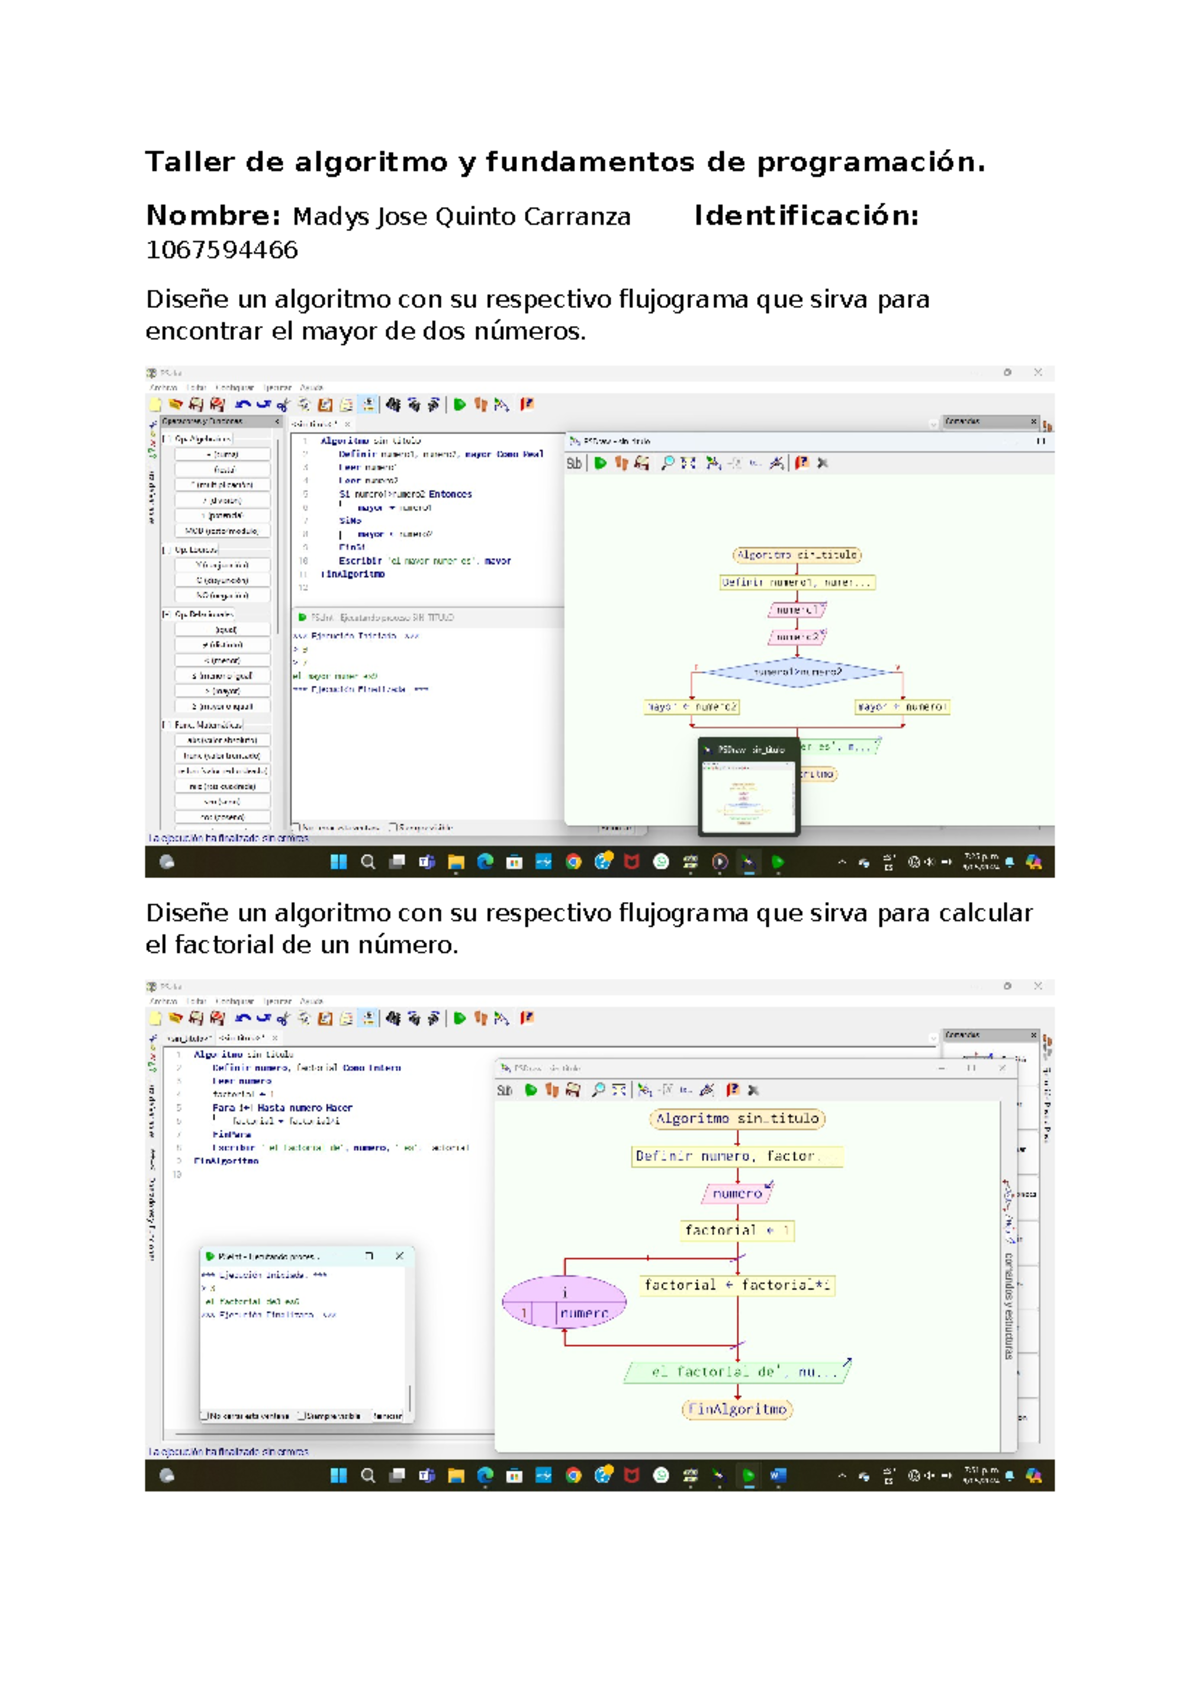This screenshot has height=1696, width=1200.
Task: Click Word icon in lower screenshot taskbar
Action: [x=779, y=1475]
